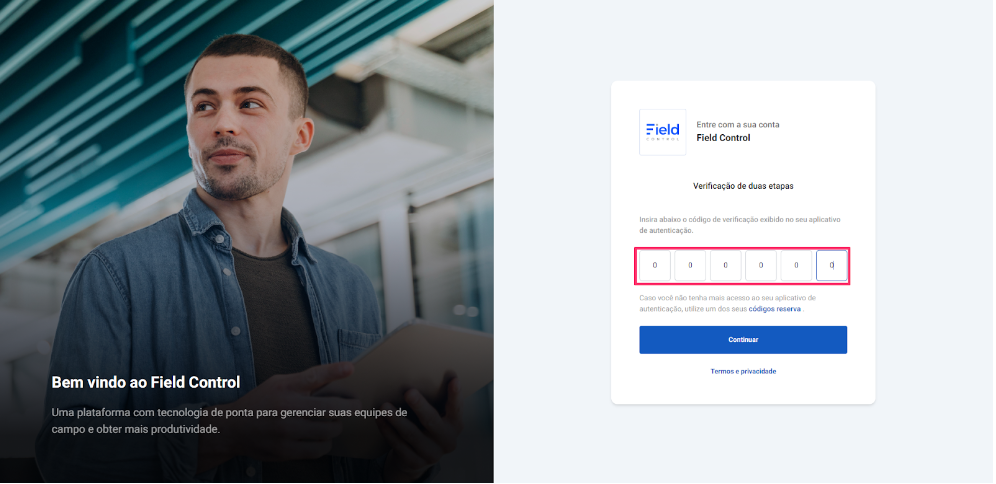Viewport: 996px width, 484px height.
Task: Click the Field Control logo icon
Action: [663, 132]
